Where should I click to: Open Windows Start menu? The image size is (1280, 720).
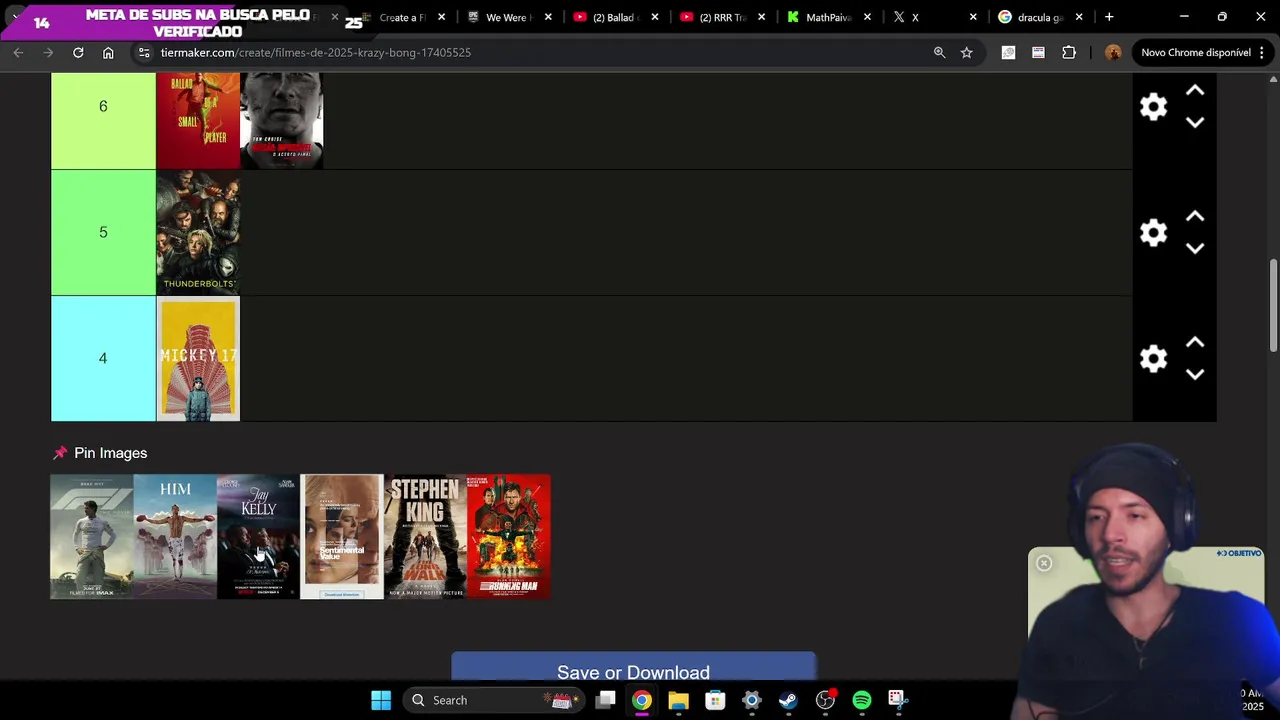[381, 700]
